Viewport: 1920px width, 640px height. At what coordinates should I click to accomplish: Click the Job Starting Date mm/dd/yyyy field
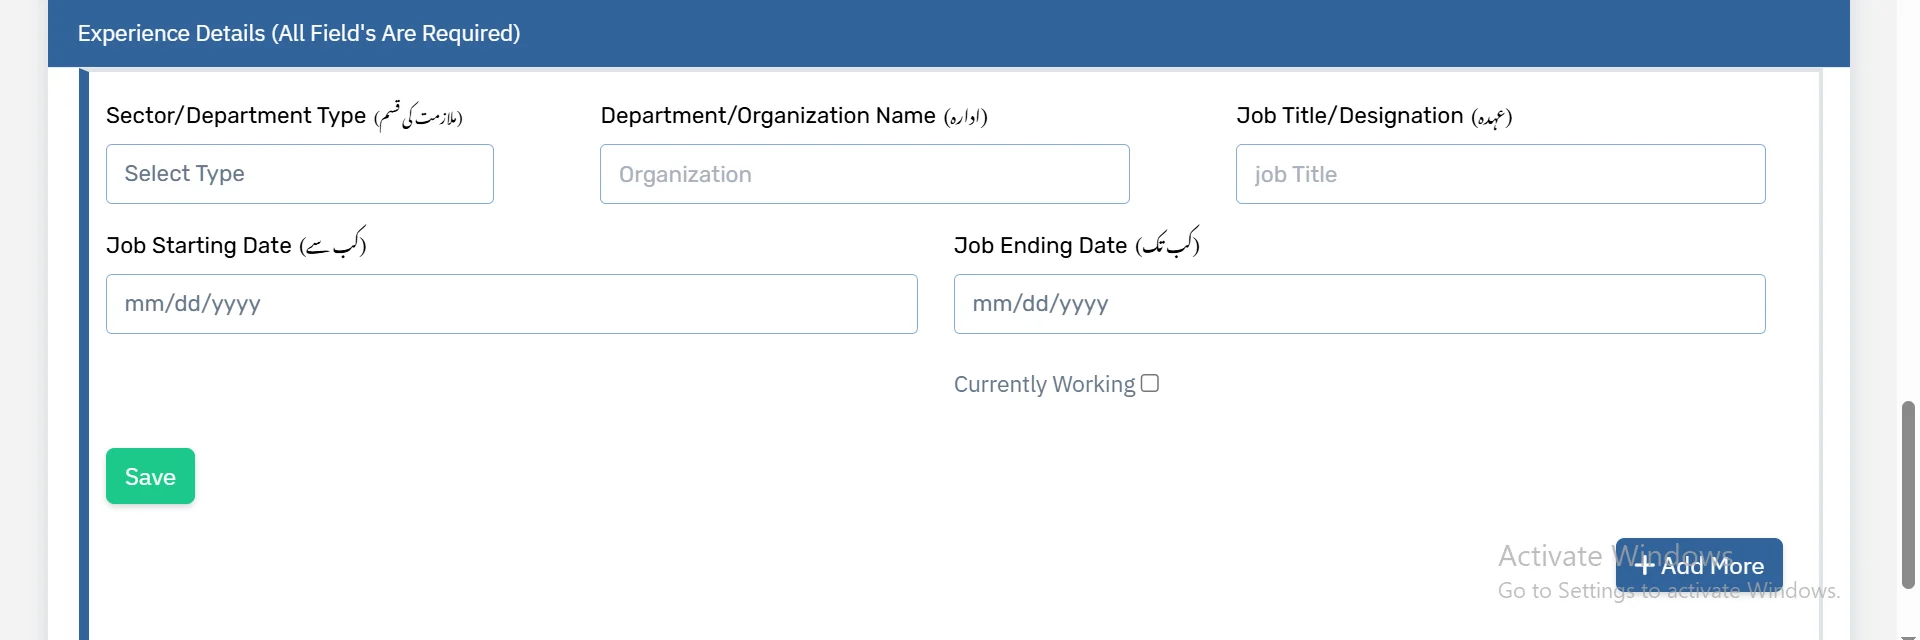[x=510, y=303]
